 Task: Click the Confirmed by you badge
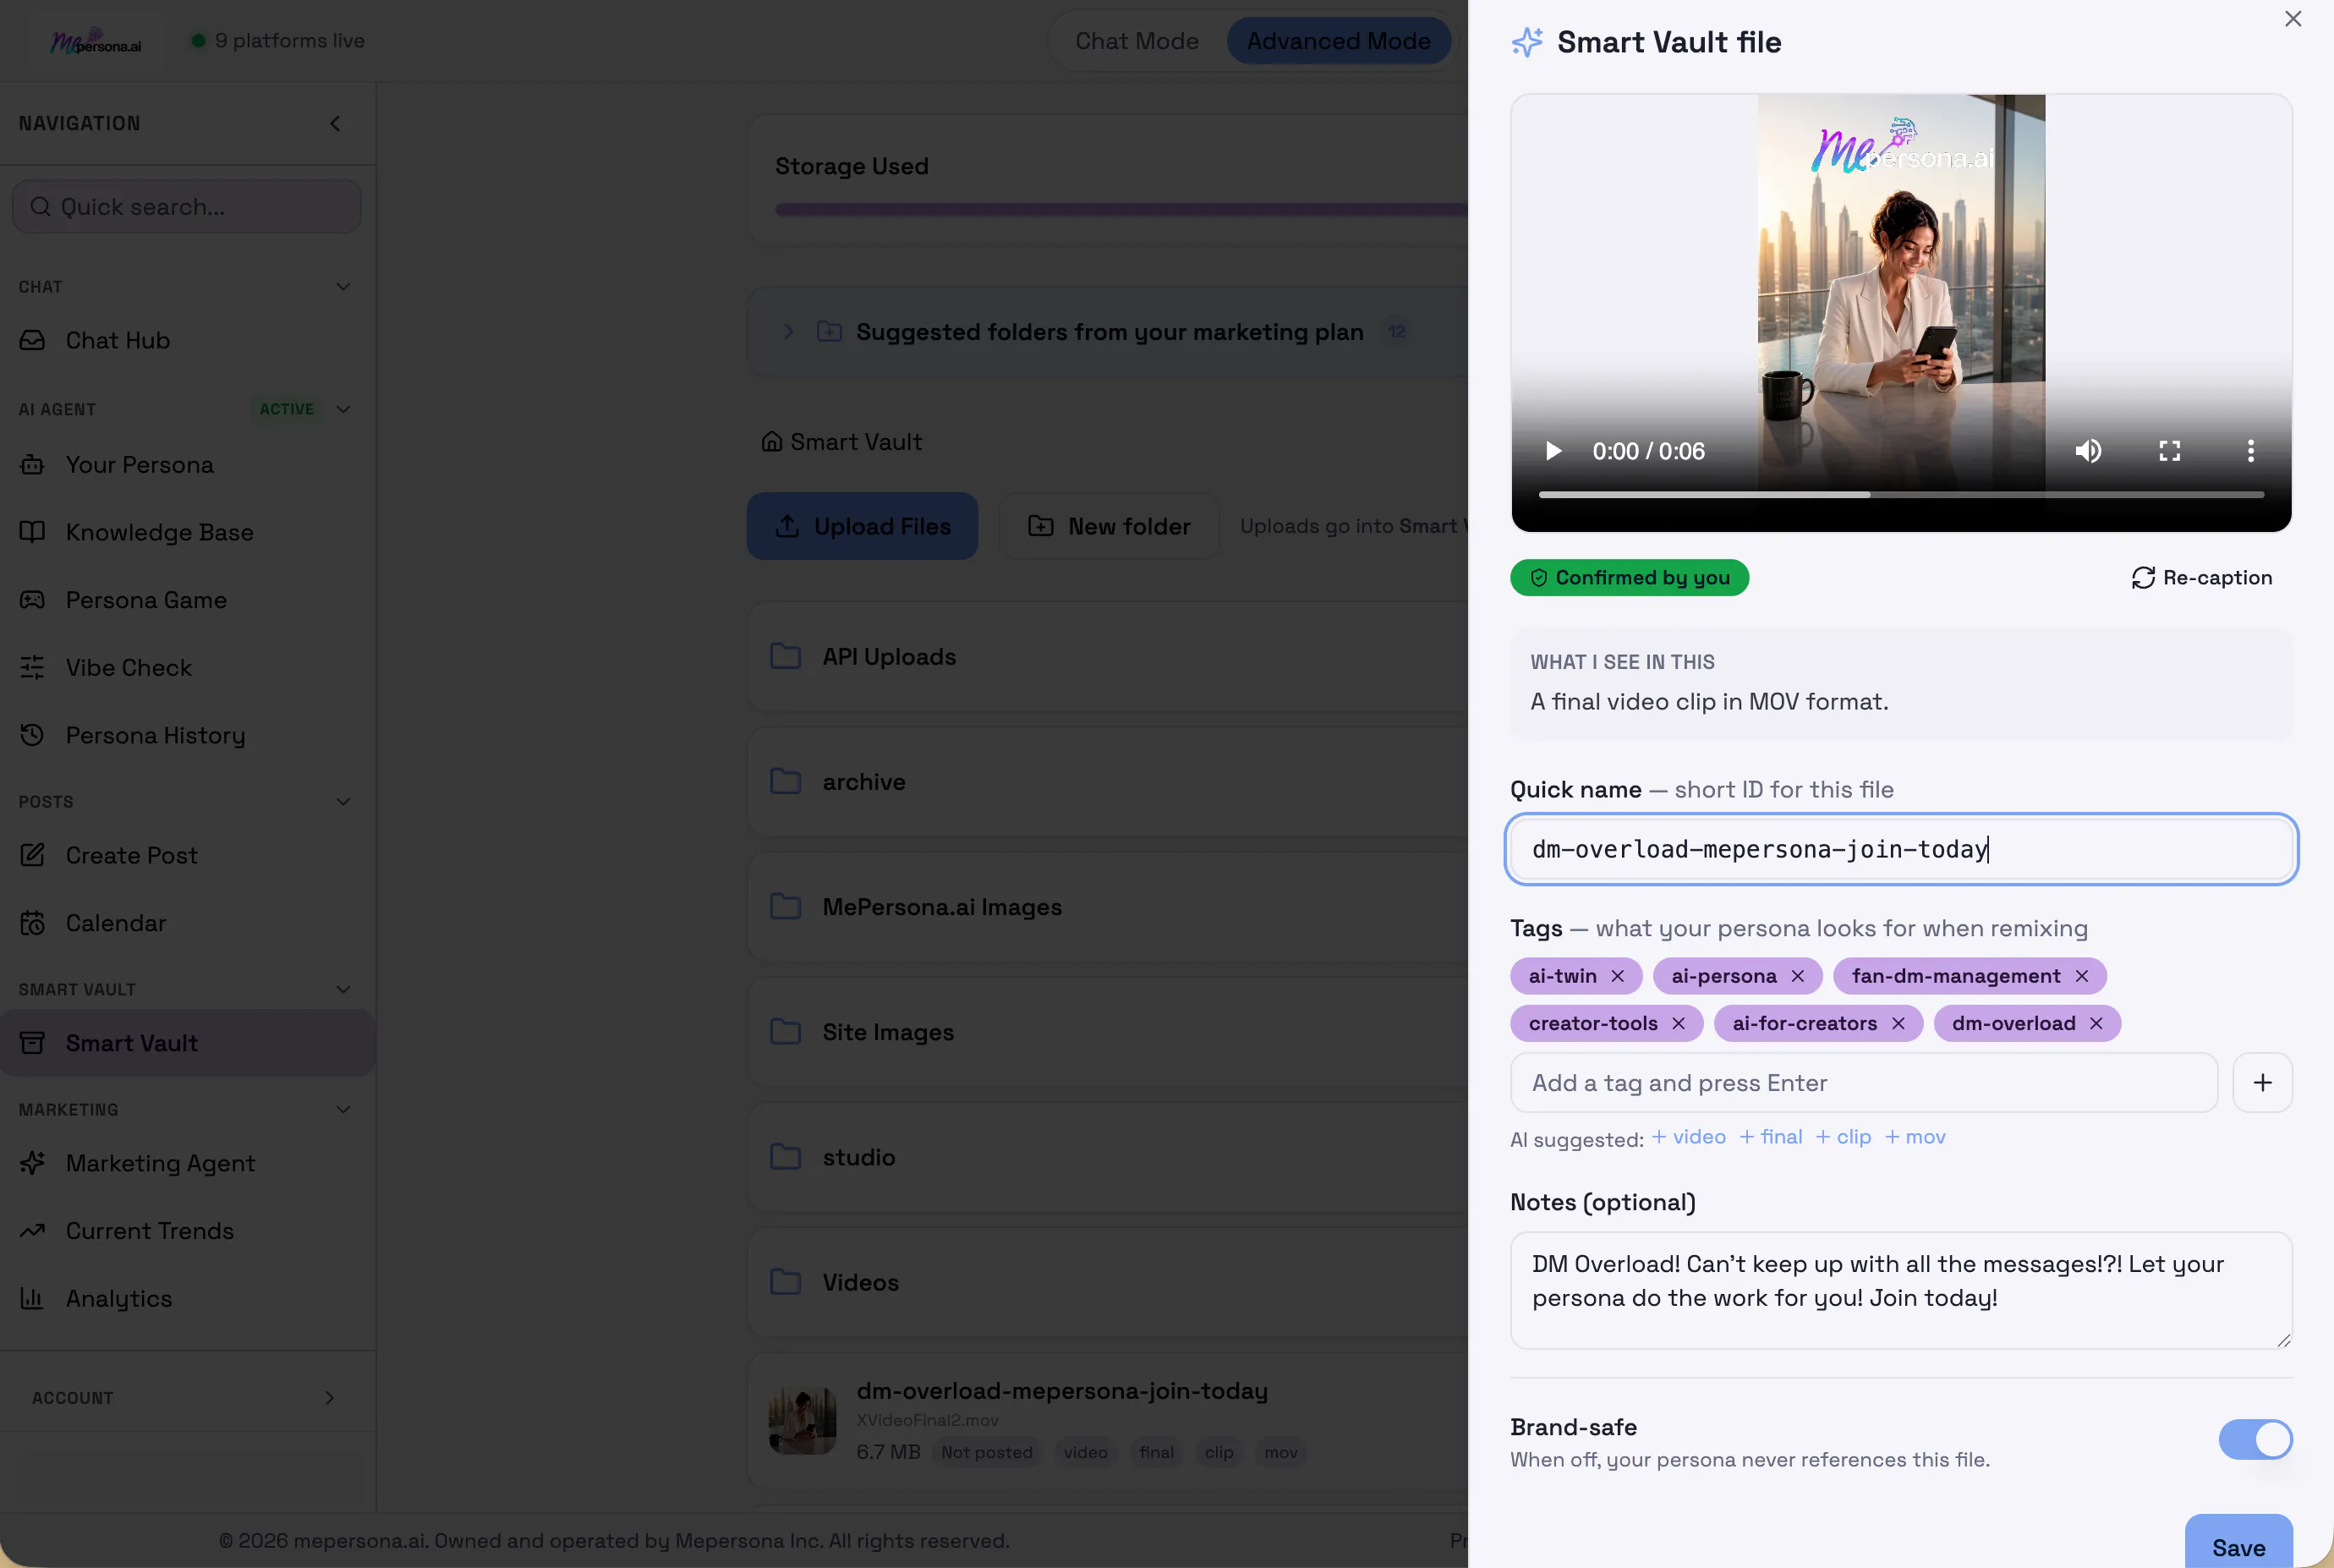point(1629,578)
